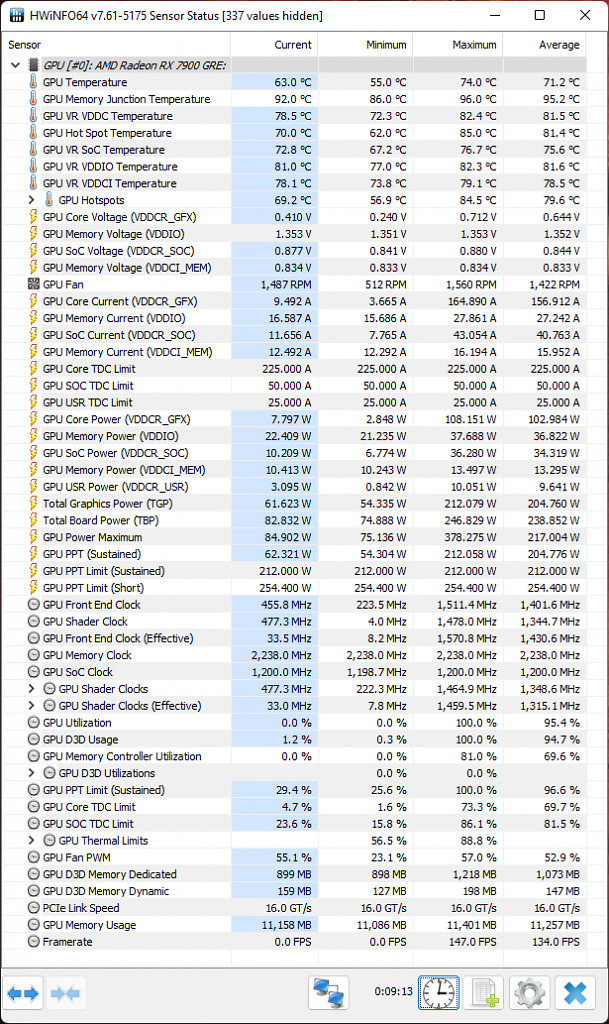This screenshot has width=609, height=1024.
Task: Click the expand arrows button in bottom toolbar
Action: pyautogui.click(x=23, y=993)
